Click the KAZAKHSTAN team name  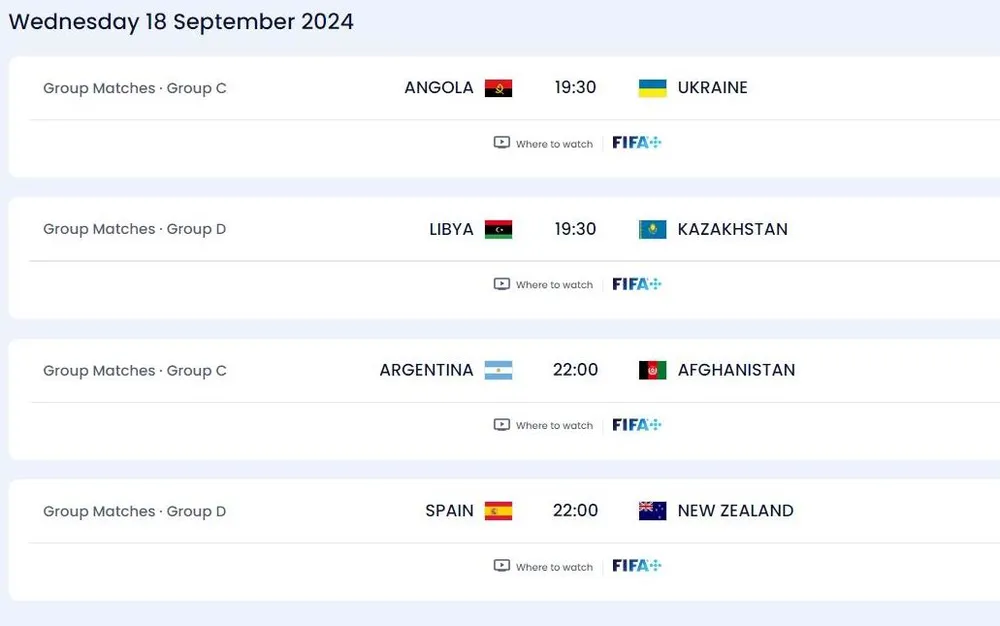(732, 229)
